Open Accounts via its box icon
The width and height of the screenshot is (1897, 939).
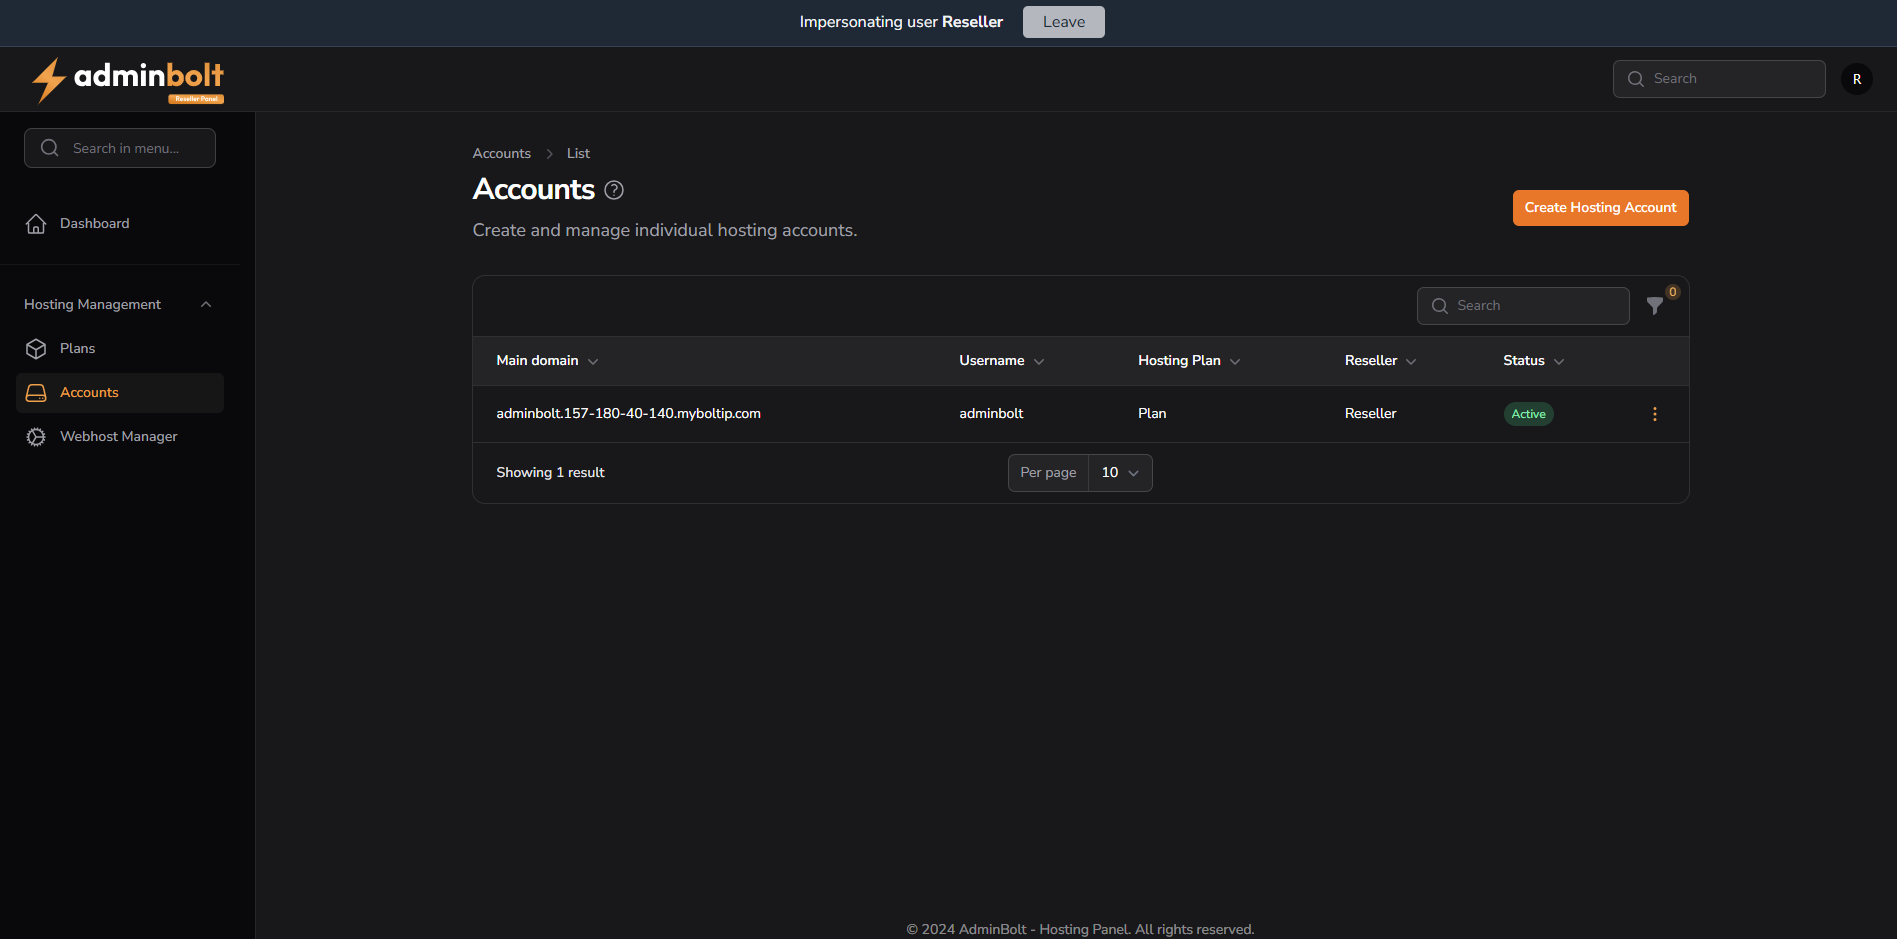[x=36, y=392]
